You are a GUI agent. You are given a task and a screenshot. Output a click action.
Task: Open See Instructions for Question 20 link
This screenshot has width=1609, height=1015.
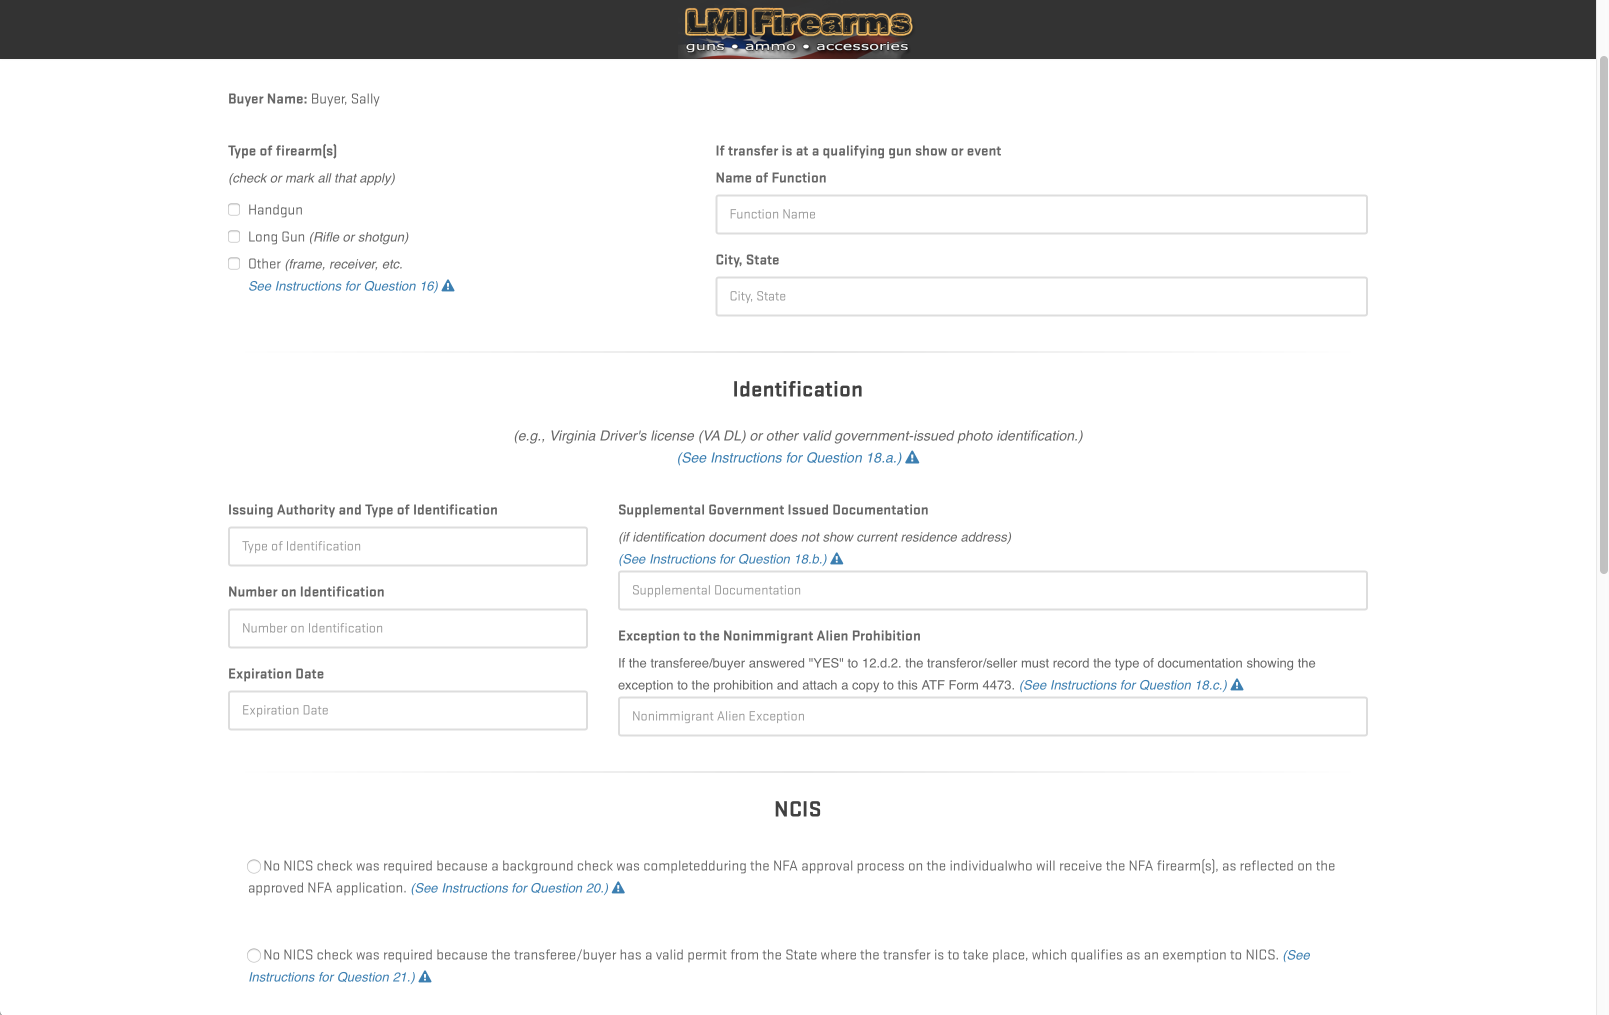click(x=510, y=888)
